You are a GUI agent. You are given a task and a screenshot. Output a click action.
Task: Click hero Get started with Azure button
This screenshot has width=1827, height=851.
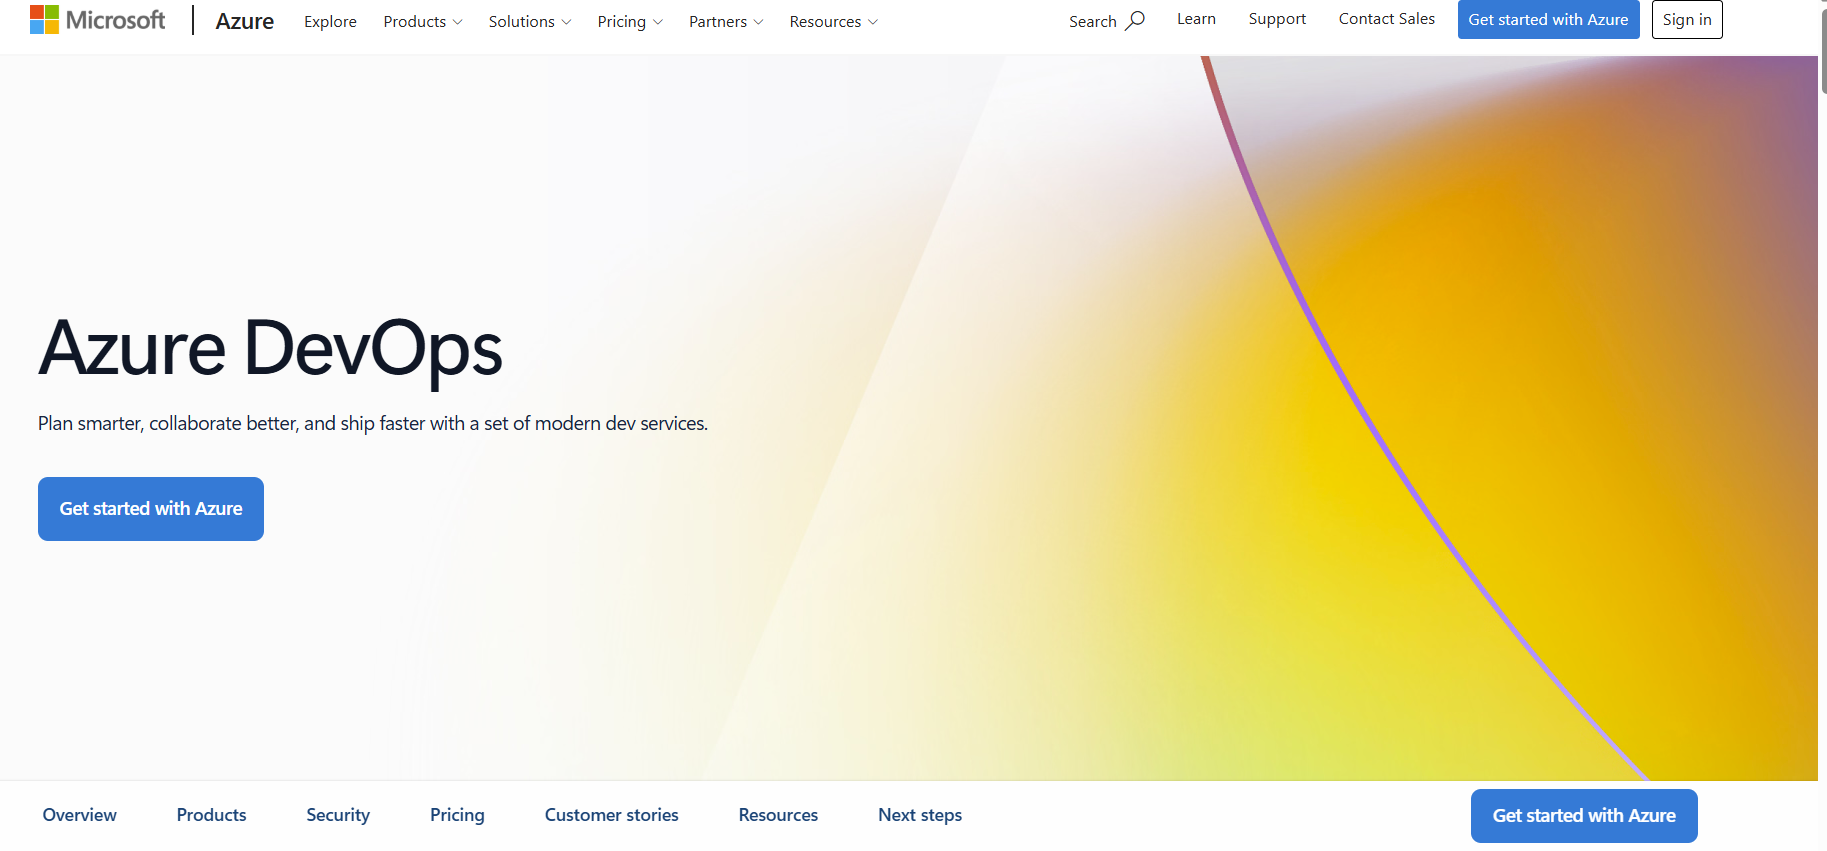pyautogui.click(x=151, y=509)
